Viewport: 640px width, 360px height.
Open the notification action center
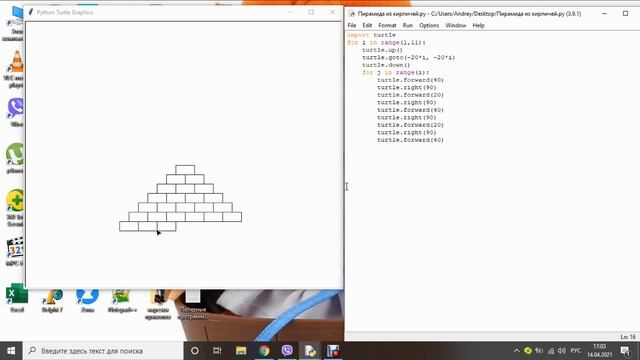pyautogui.click(x=625, y=351)
